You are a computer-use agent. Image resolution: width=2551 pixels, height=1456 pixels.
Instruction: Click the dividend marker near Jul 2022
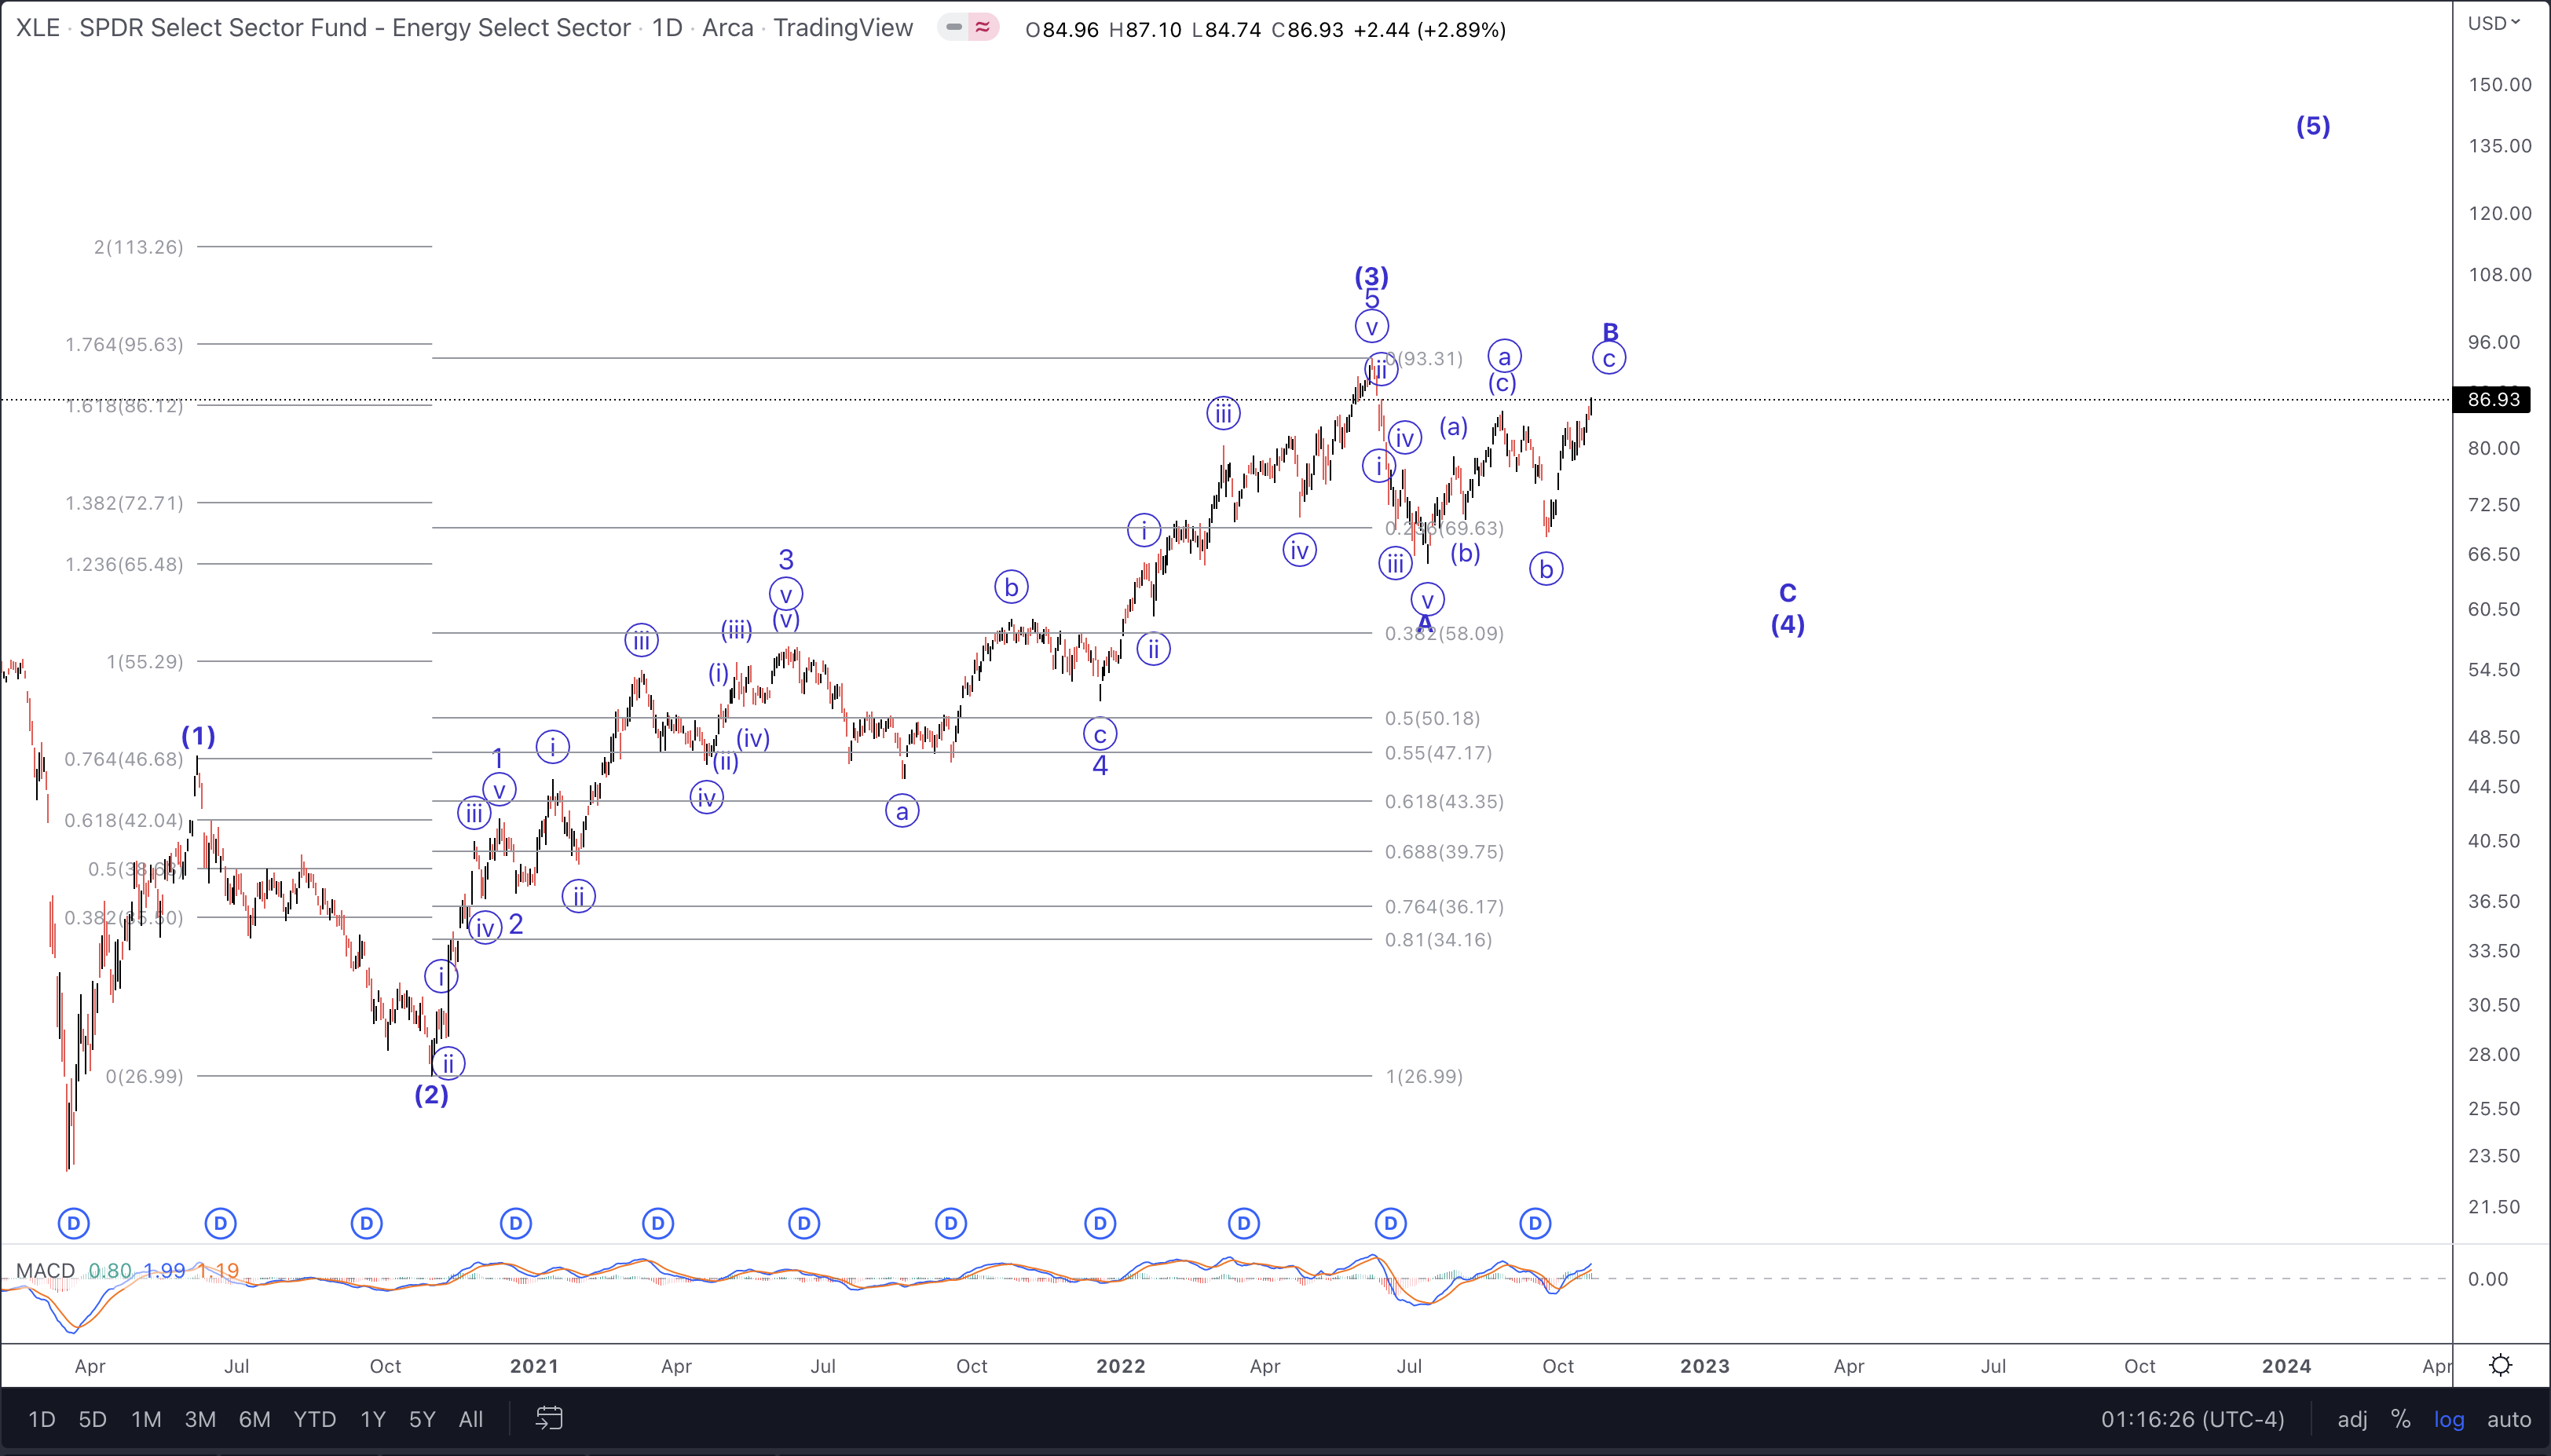[x=1390, y=1223]
